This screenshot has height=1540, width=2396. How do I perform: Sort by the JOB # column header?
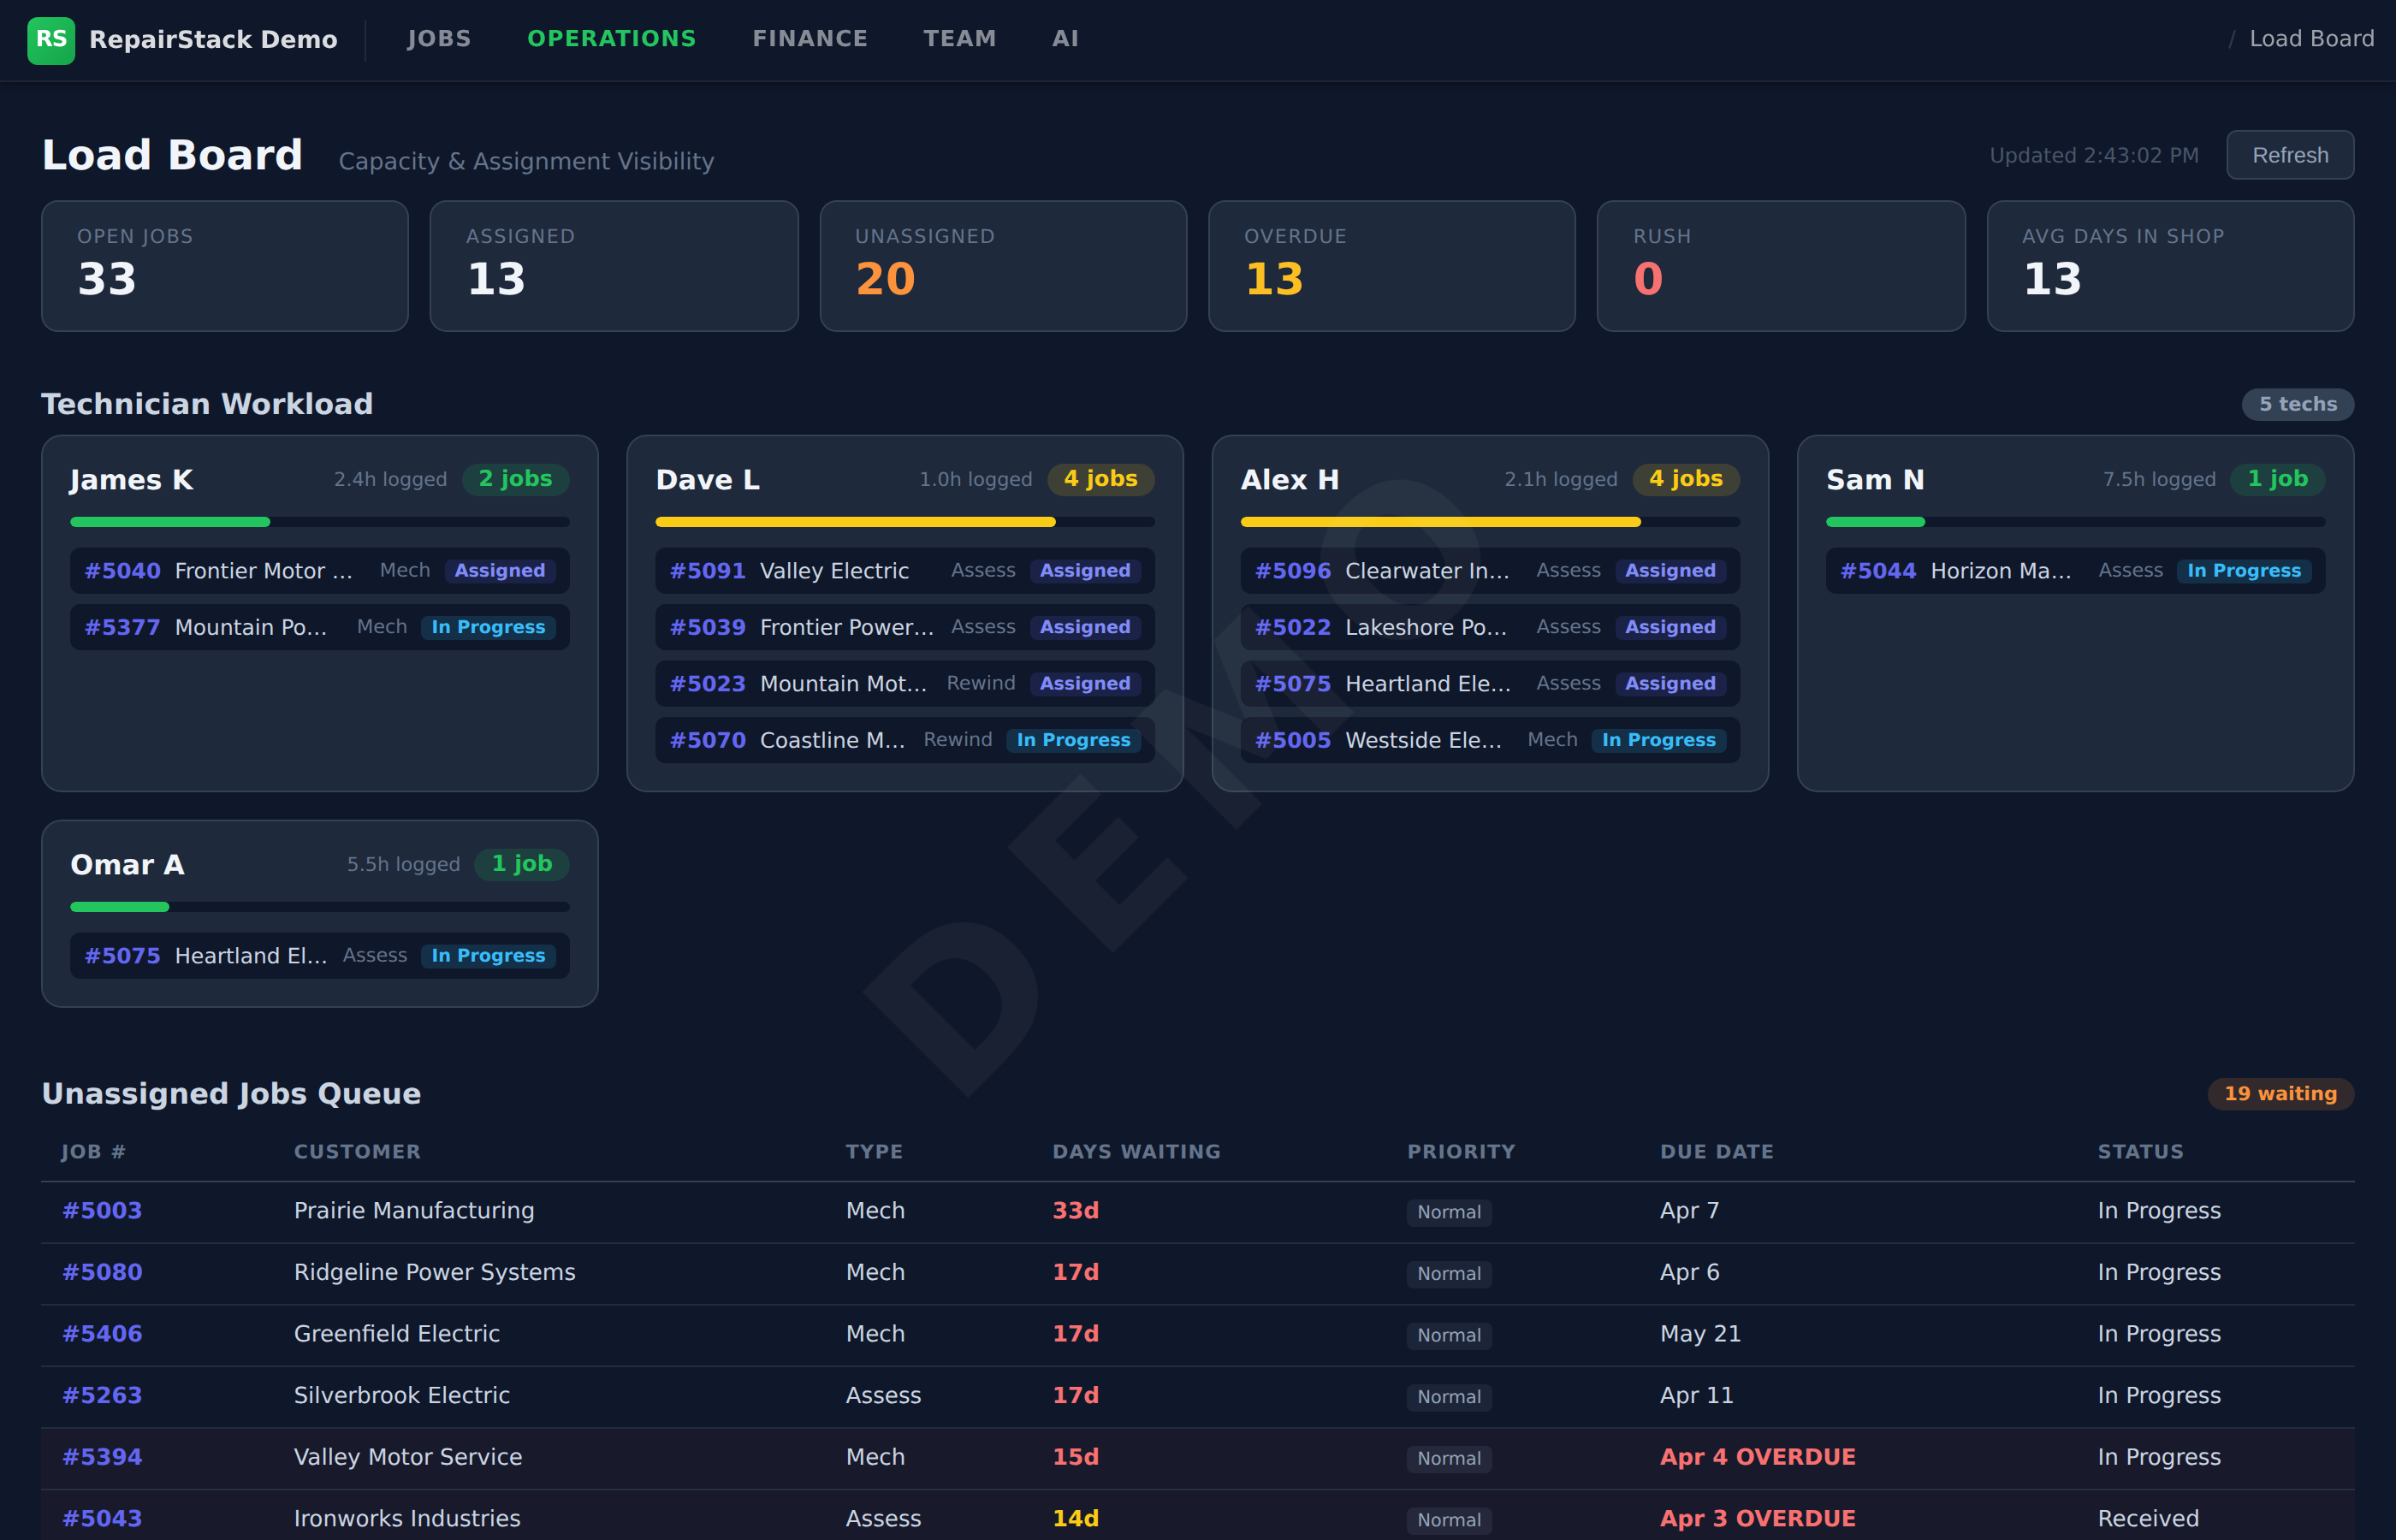coord(93,1152)
